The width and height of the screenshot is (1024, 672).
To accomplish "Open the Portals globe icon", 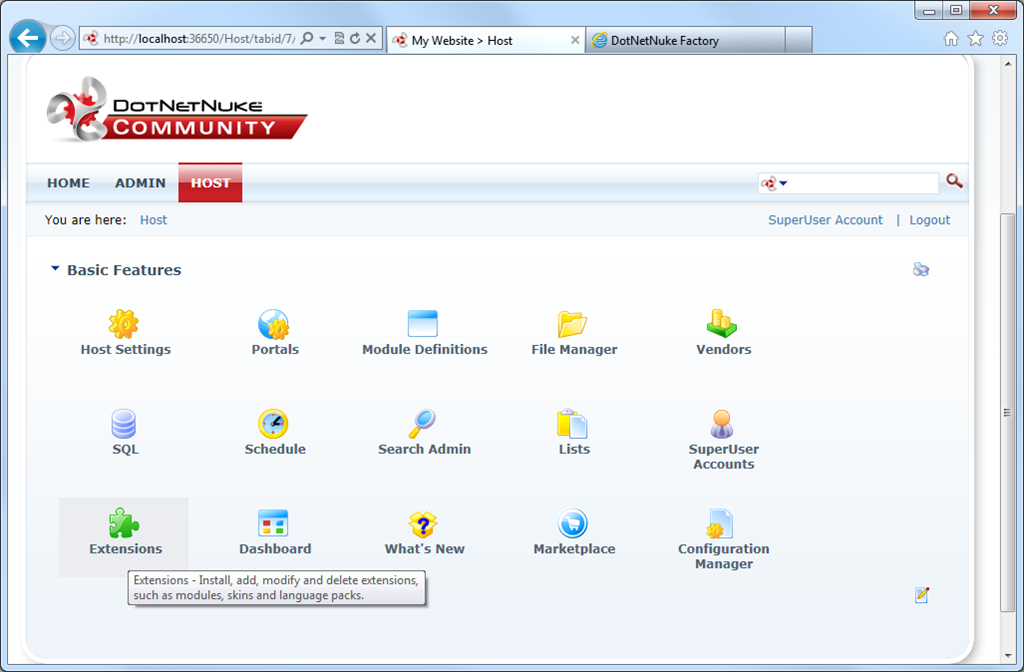I will pyautogui.click(x=274, y=324).
